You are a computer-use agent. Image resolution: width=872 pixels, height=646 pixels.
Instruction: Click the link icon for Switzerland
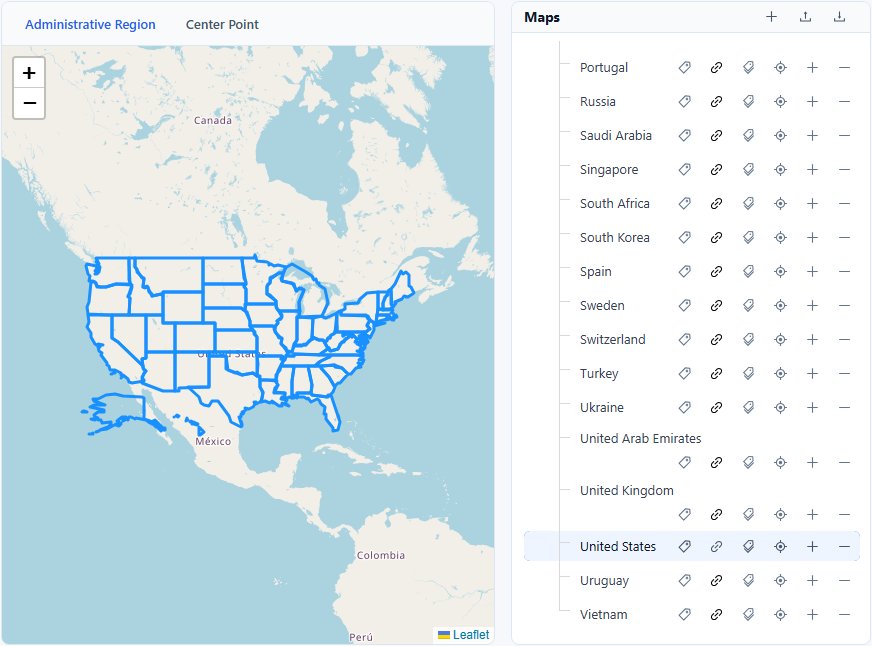(716, 339)
